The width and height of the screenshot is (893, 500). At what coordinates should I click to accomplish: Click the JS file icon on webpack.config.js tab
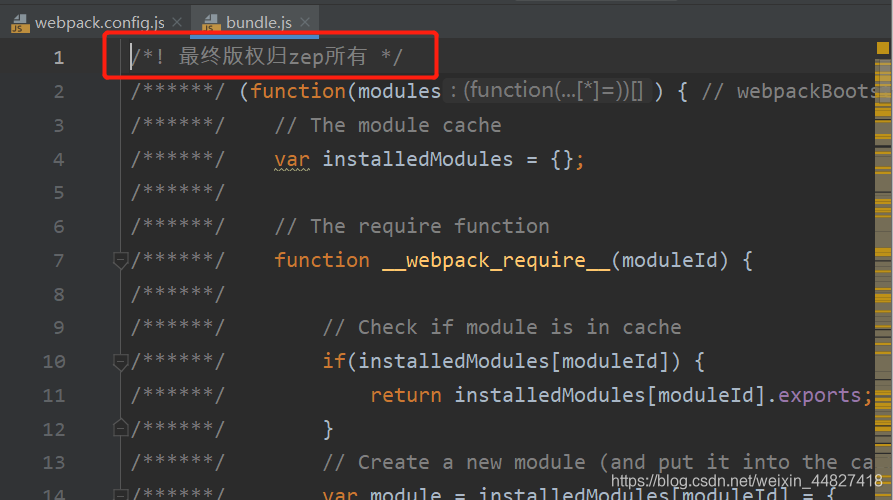20,23
